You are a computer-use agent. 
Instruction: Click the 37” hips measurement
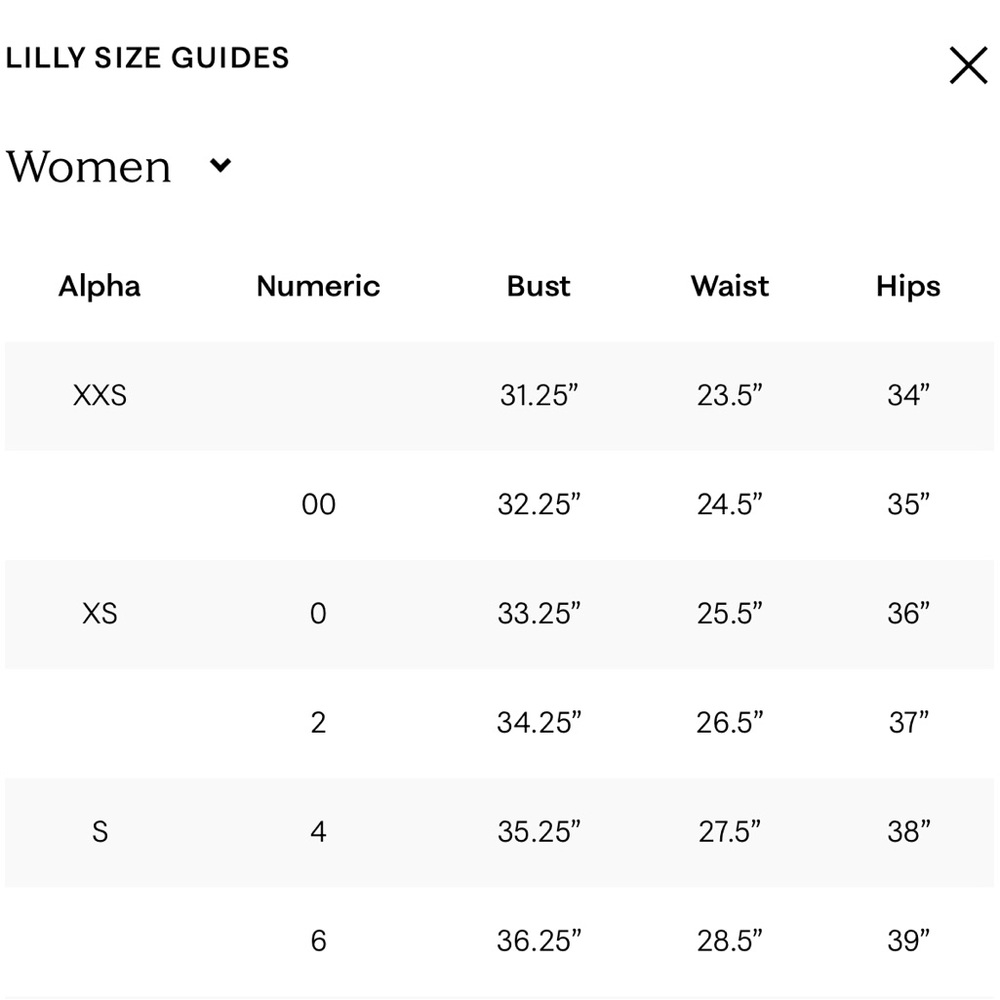click(x=908, y=723)
